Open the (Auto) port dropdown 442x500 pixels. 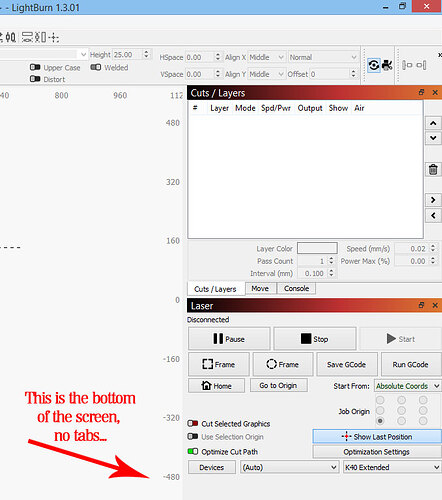click(289, 467)
